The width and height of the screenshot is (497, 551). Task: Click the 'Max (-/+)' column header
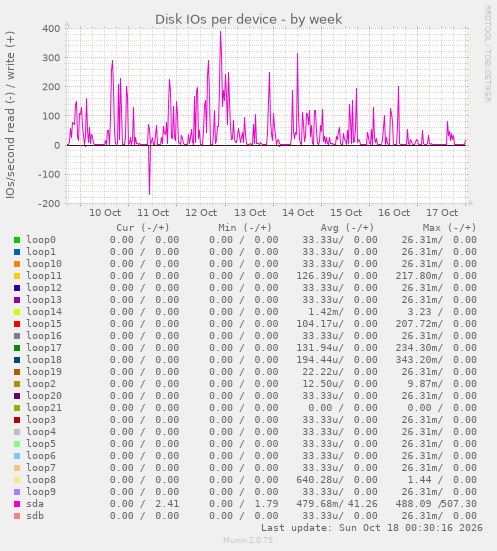coord(450,228)
